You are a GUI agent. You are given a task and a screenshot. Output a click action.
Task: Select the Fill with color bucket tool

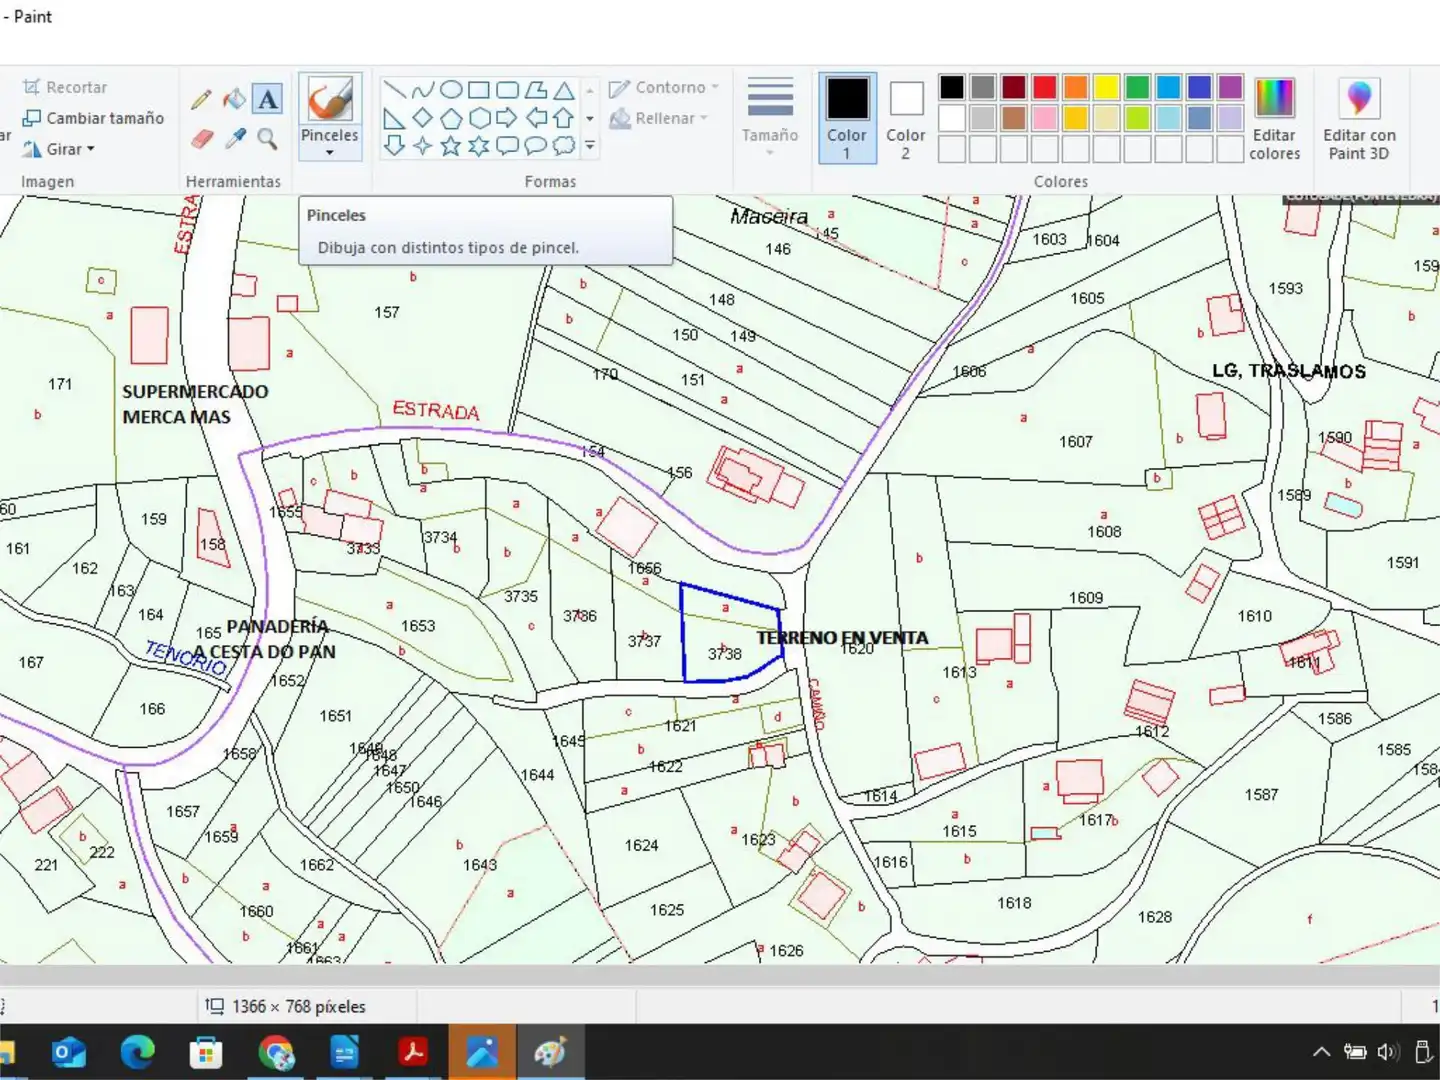click(234, 99)
